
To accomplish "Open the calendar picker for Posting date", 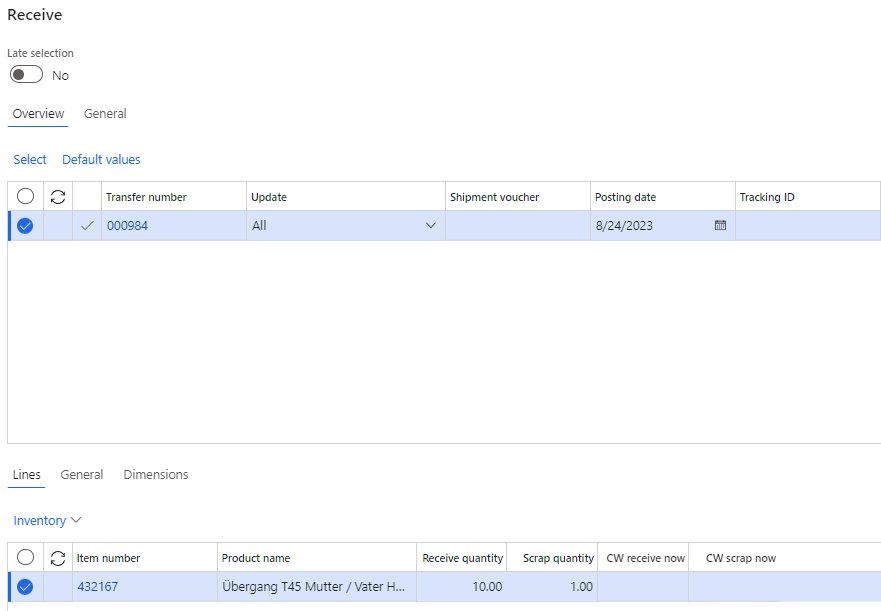I will [720, 225].
